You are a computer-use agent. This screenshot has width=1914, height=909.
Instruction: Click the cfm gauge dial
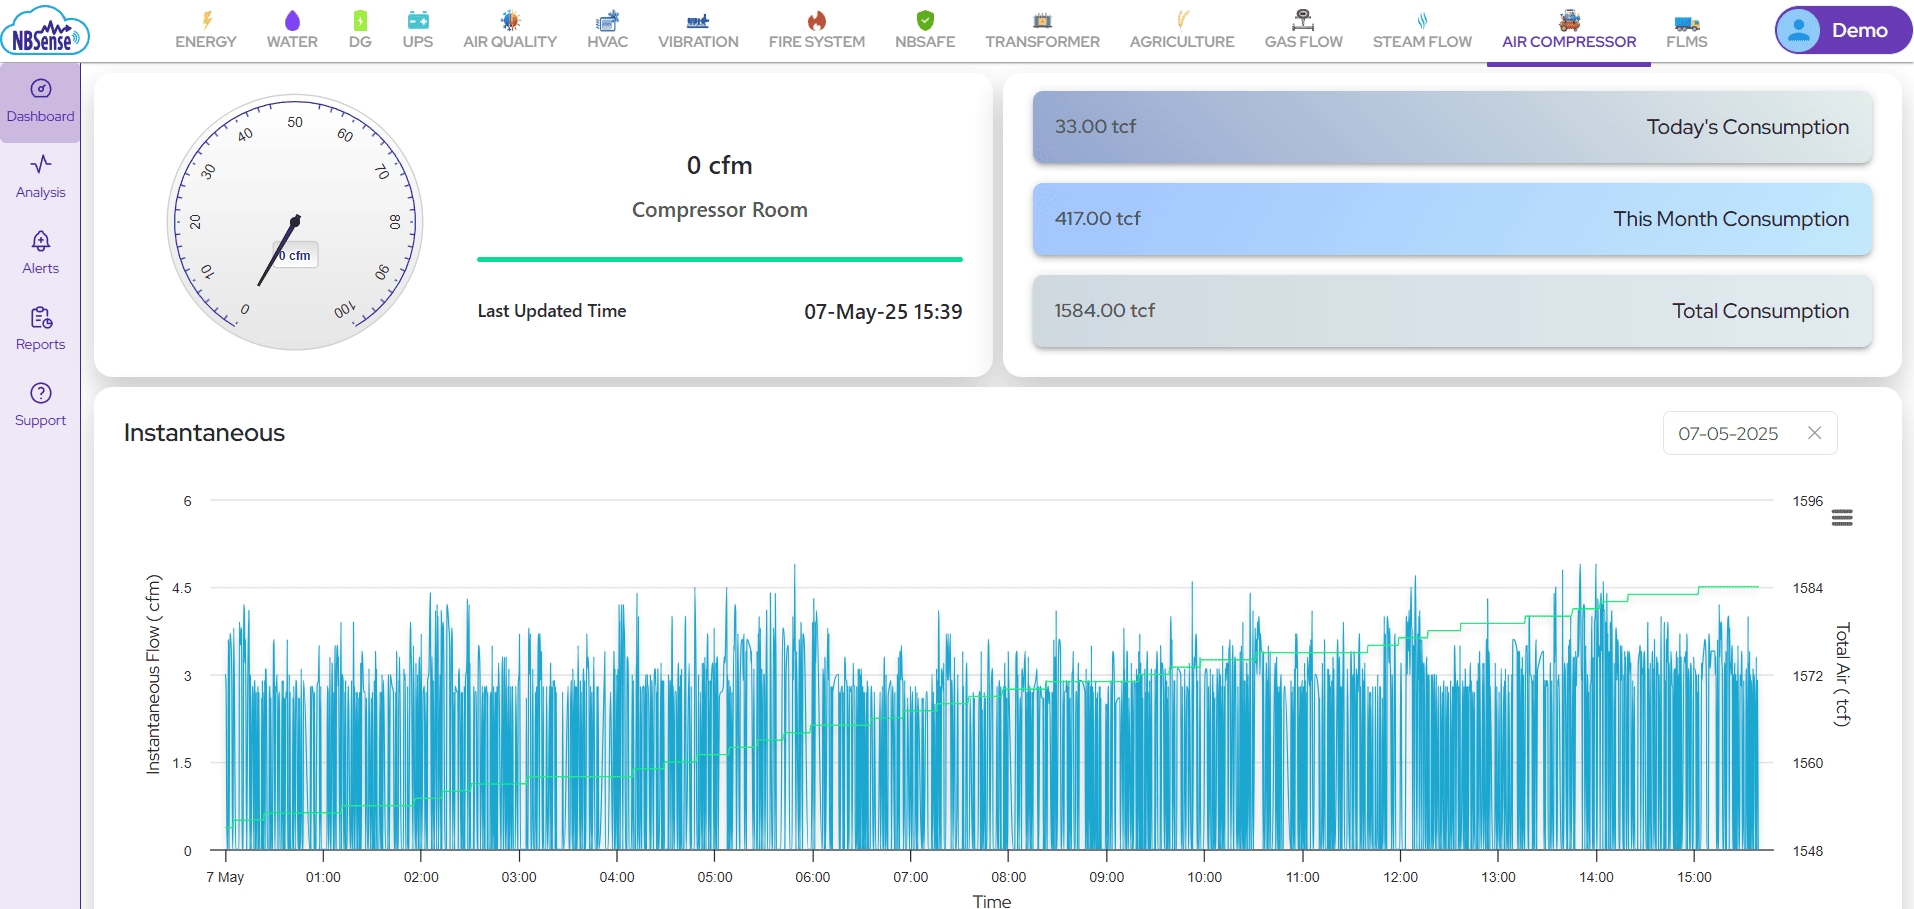pos(295,222)
